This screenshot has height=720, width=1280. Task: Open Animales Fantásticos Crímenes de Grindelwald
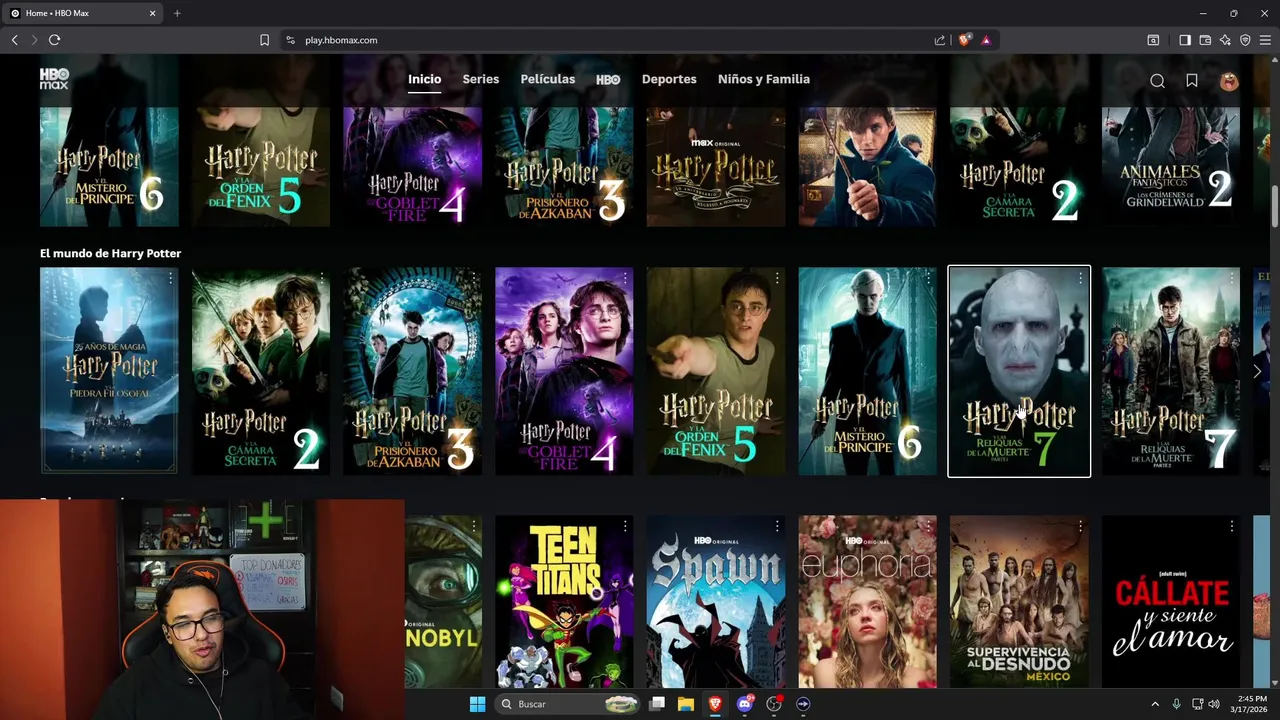coord(1171,165)
